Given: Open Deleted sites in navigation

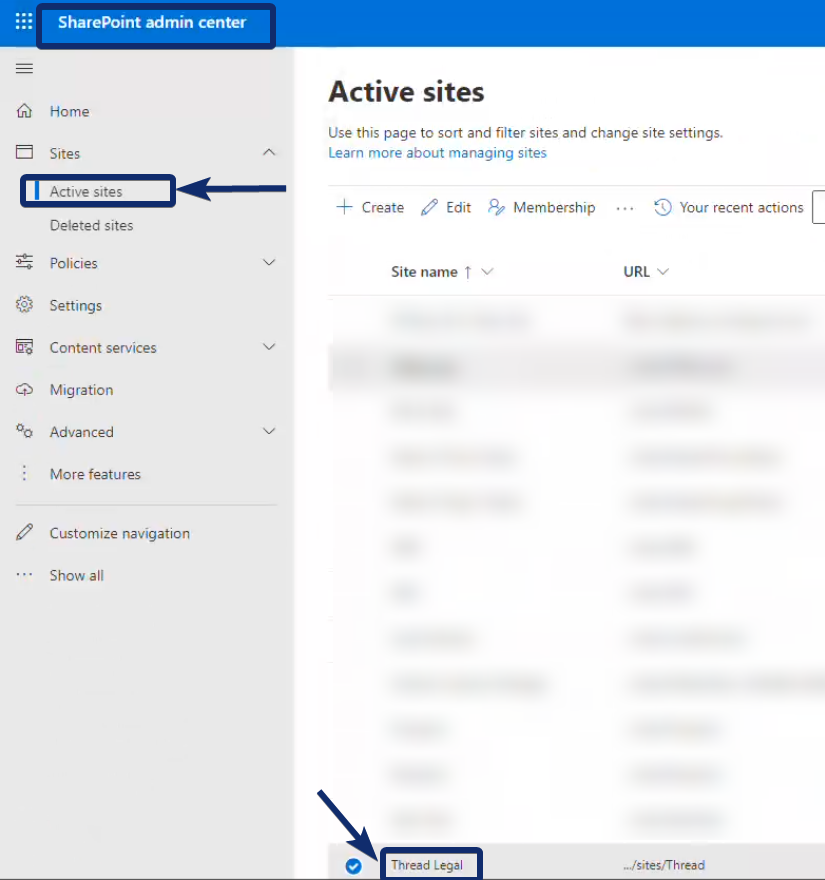Looking at the screenshot, I should (x=91, y=225).
